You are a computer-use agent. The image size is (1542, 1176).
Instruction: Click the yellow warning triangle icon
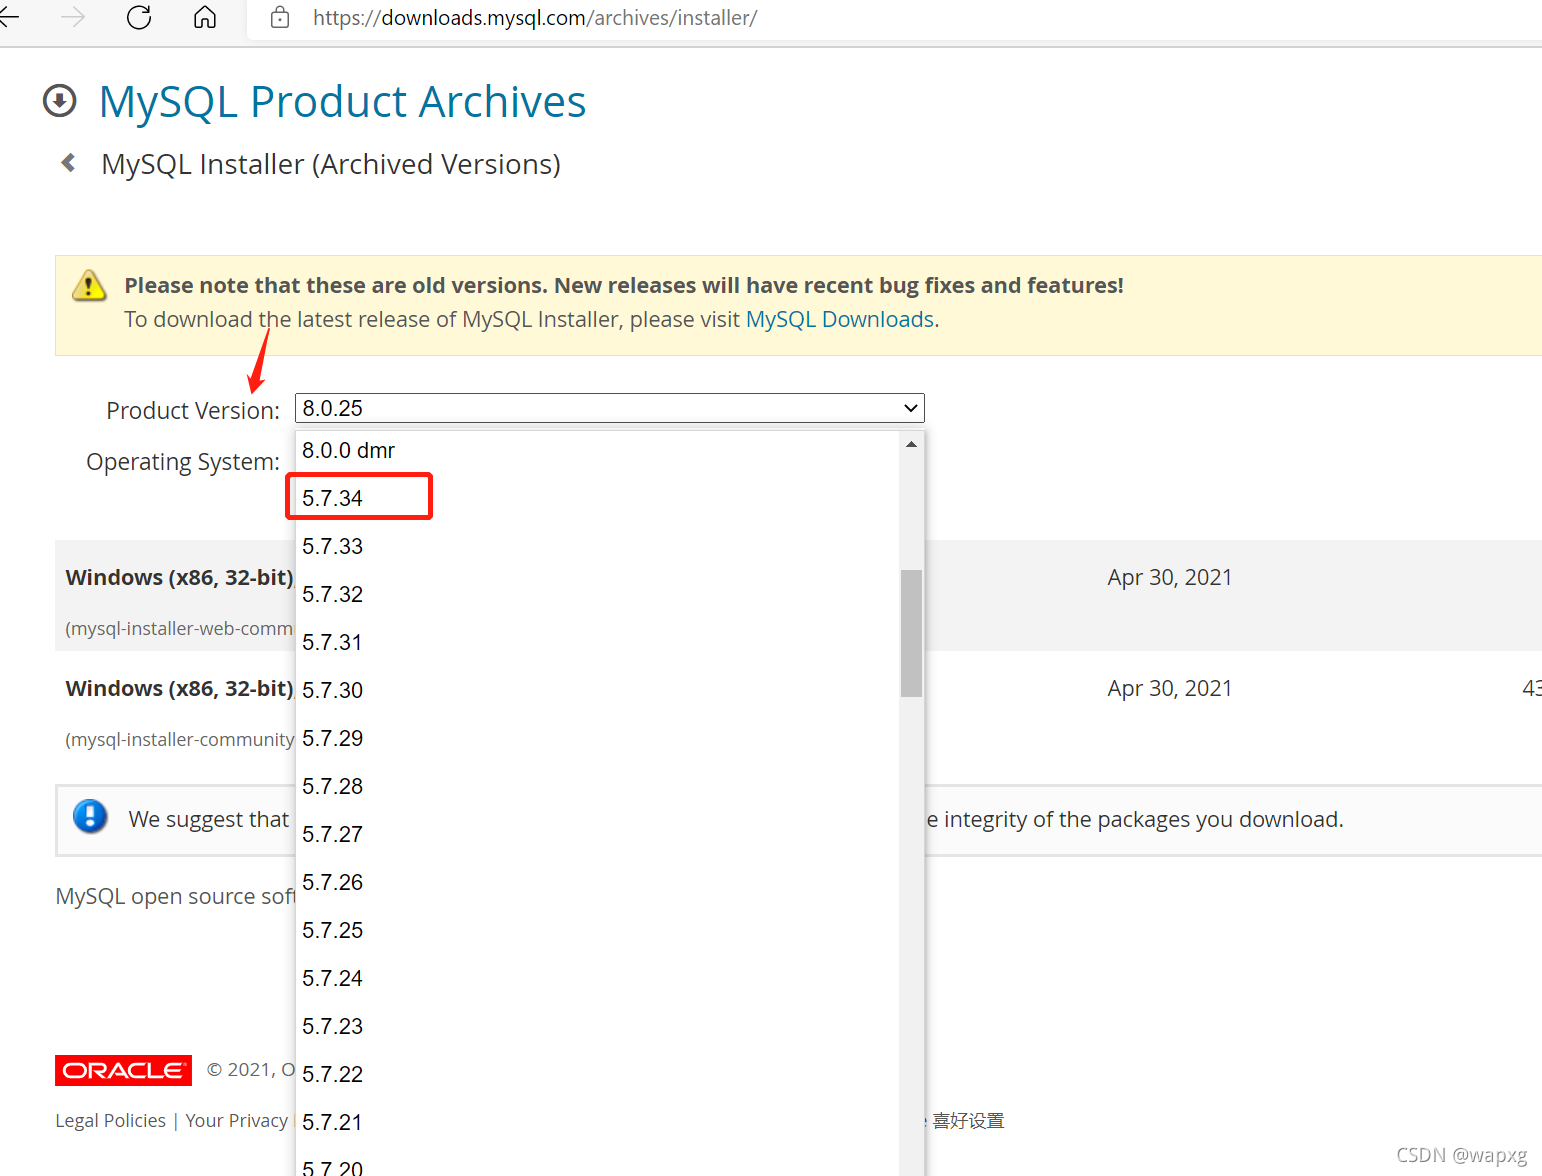click(89, 285)
